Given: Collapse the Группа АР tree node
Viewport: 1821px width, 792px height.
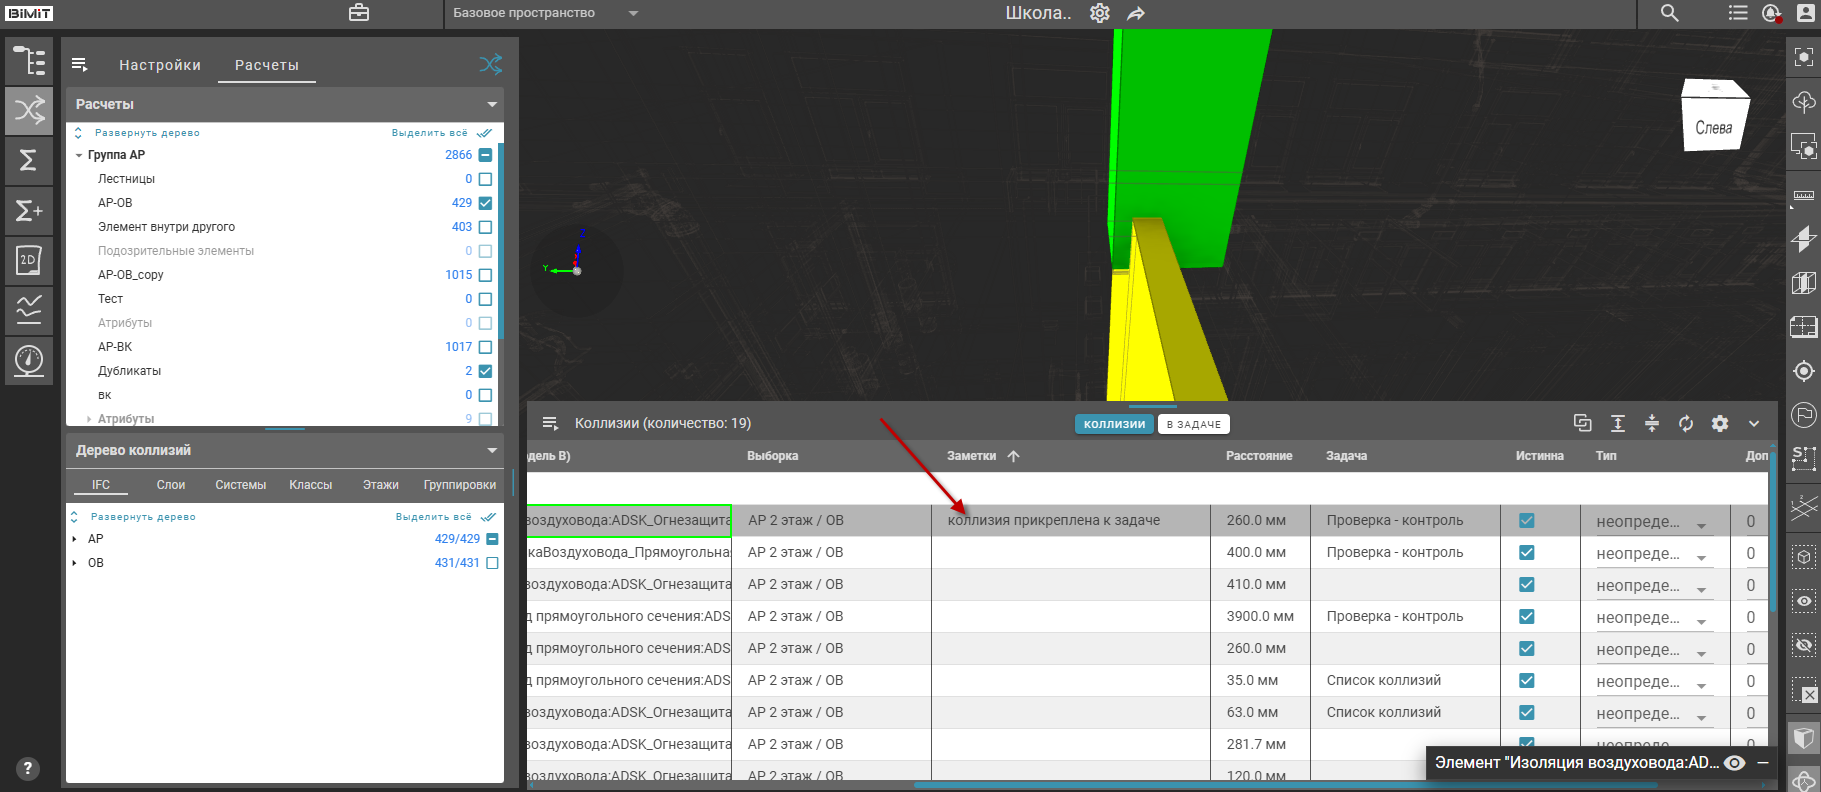Looking at the screenshot, I should [79, 155].
